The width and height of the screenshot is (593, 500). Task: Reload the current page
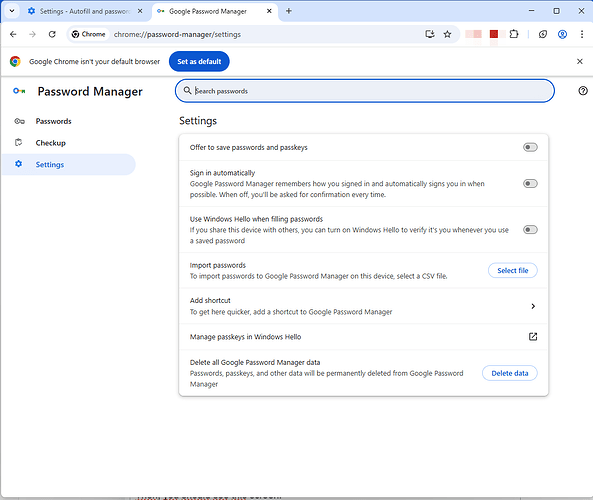(x=52, y=34)
